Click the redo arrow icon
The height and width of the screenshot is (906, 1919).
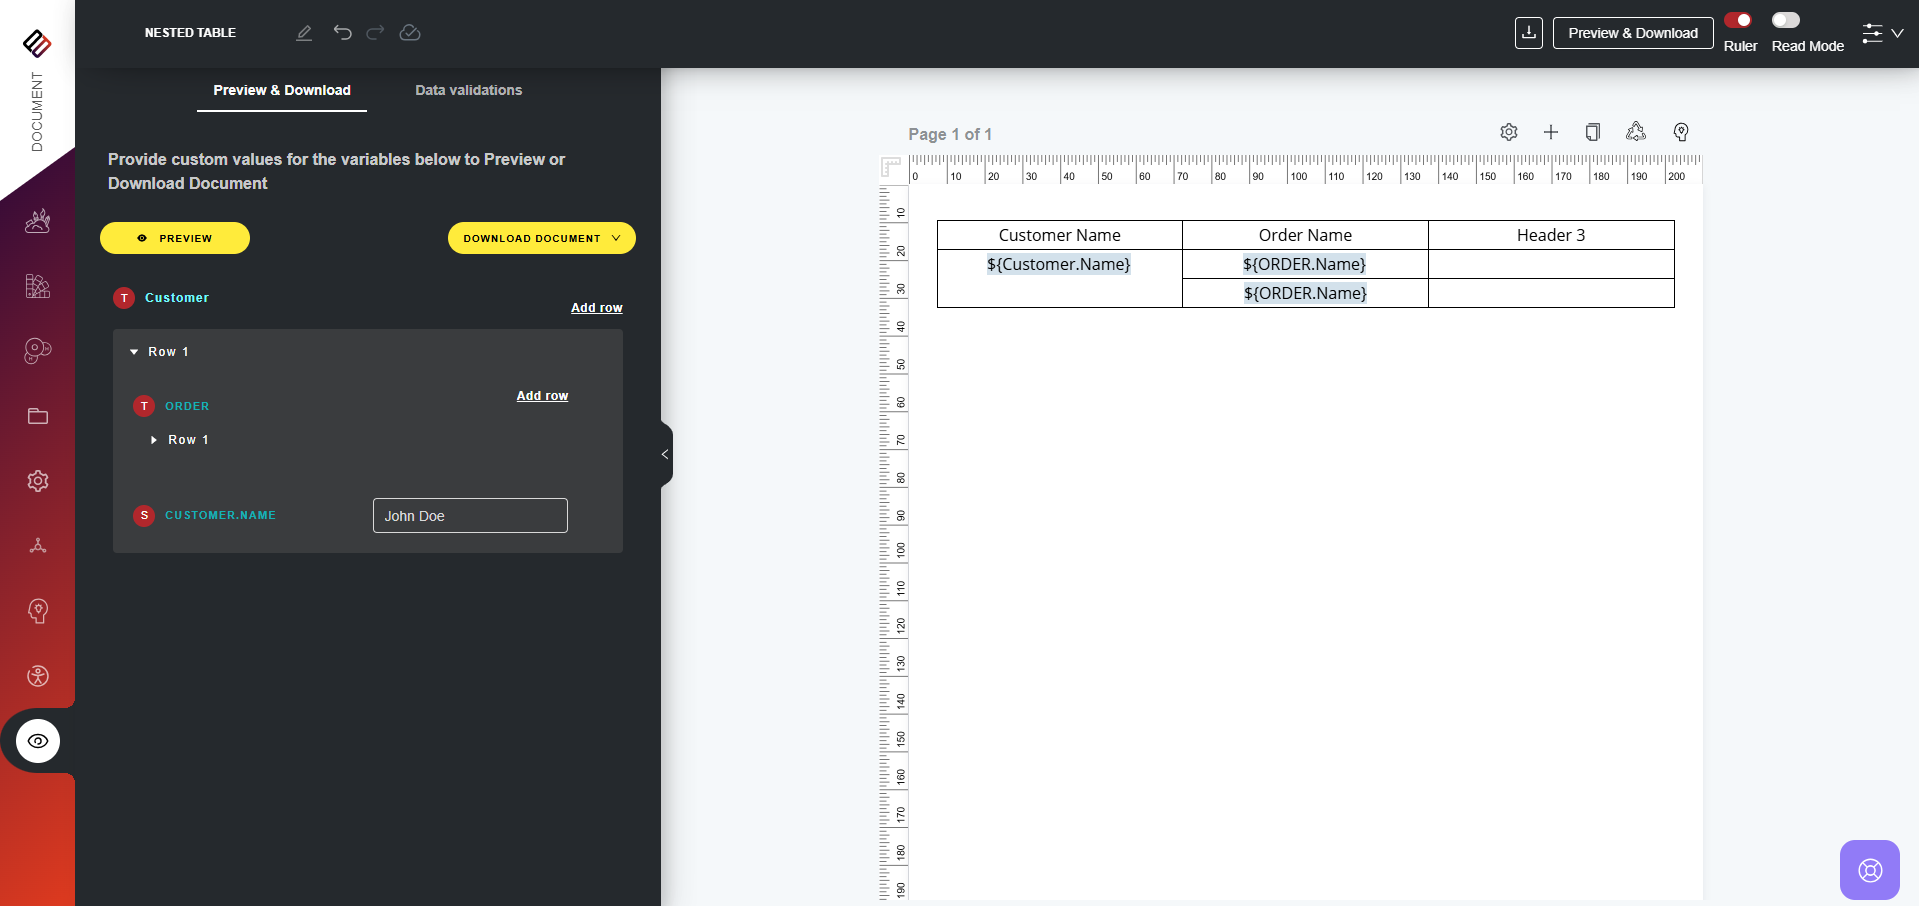click(375, 33)
